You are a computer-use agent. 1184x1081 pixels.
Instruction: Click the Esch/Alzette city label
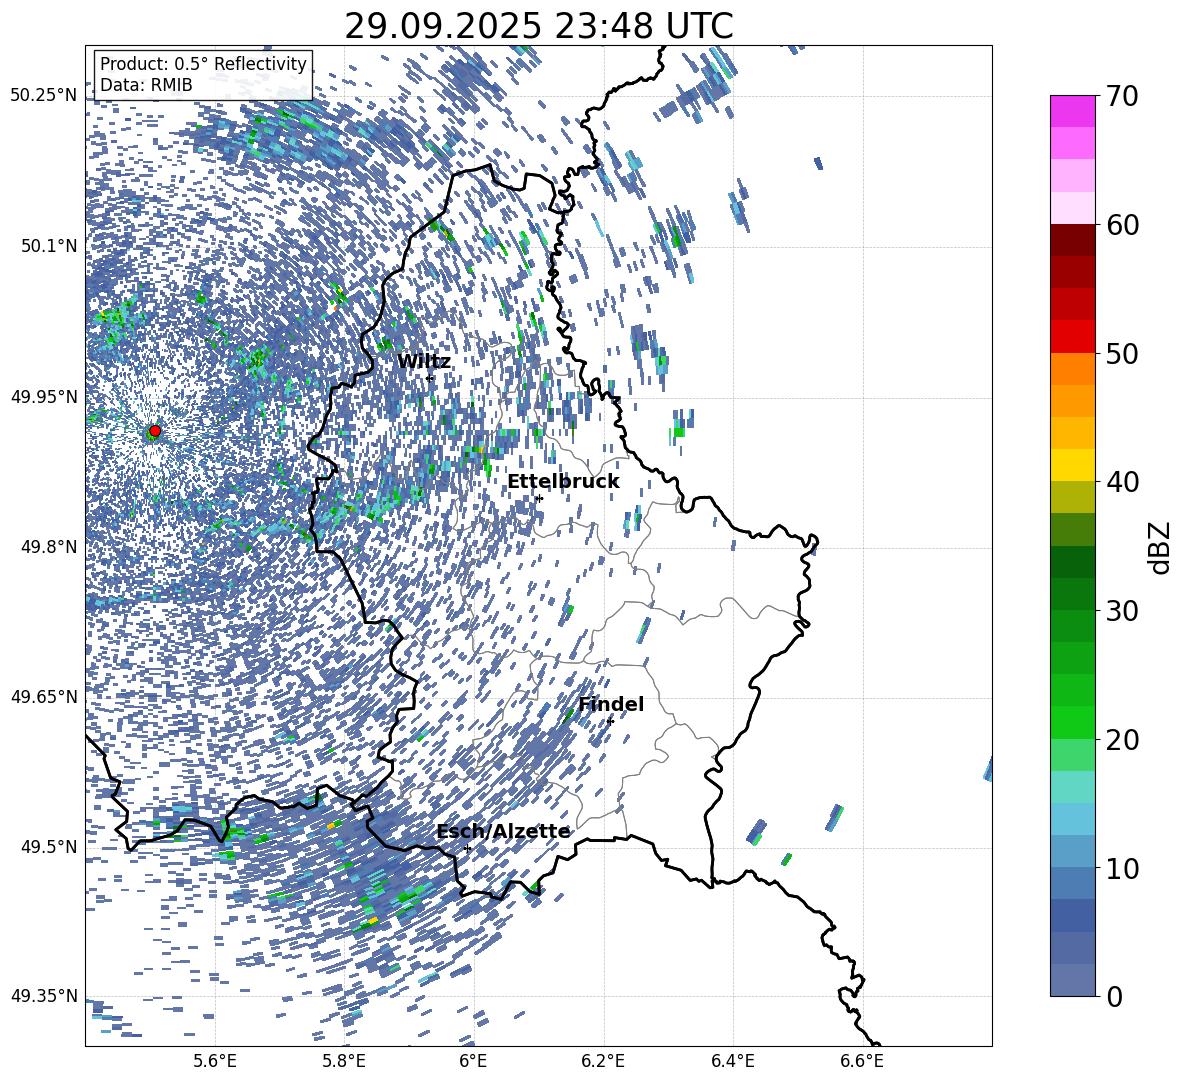coord(503,832)
